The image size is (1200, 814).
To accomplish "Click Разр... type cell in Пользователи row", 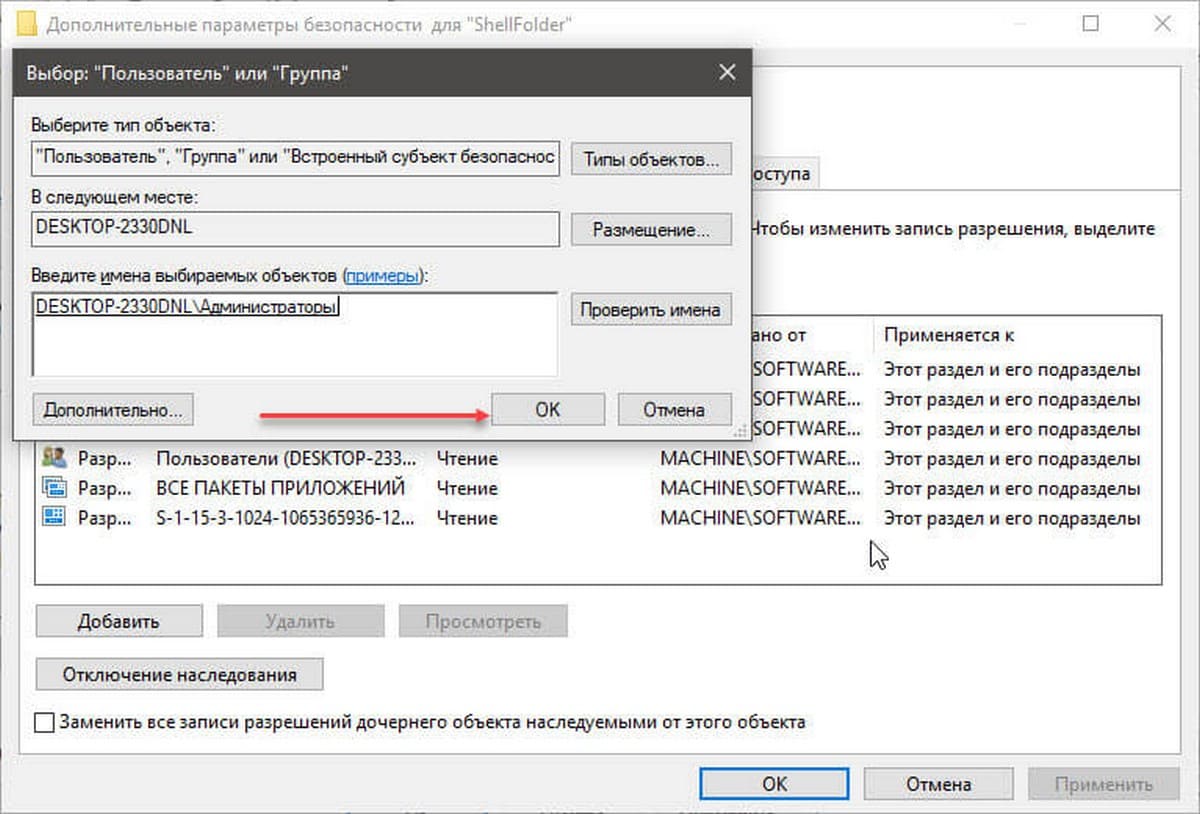I will click(x=105, y=459).
